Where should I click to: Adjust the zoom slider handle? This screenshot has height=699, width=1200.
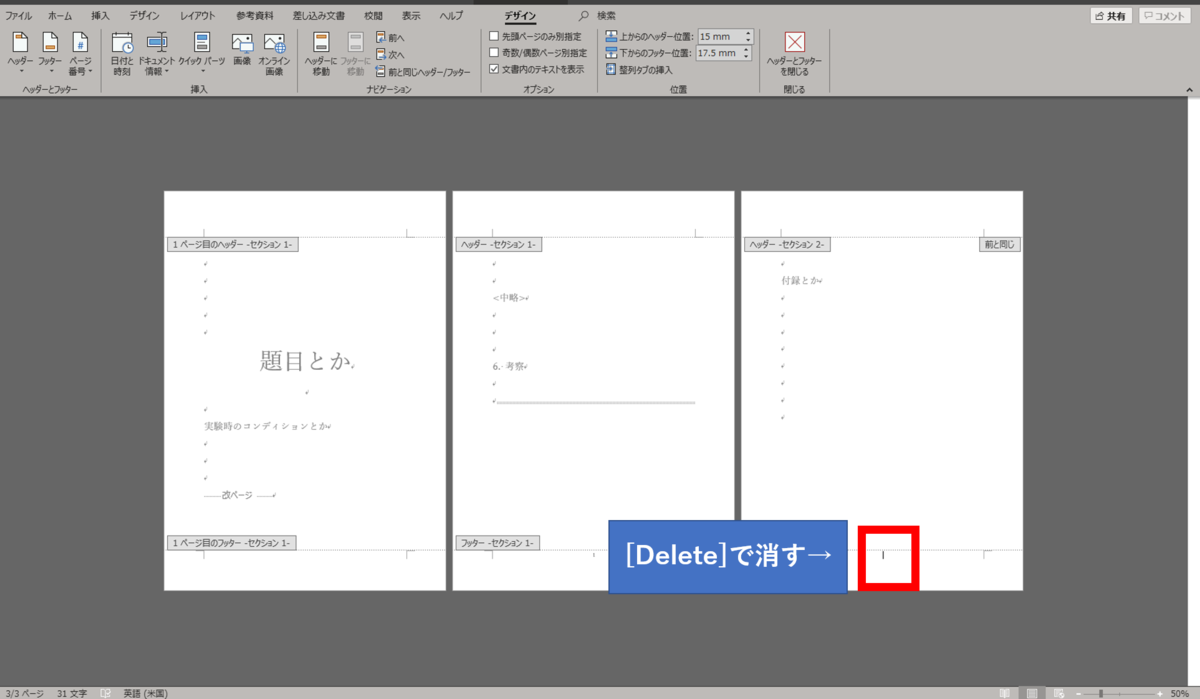[1101, 693]
